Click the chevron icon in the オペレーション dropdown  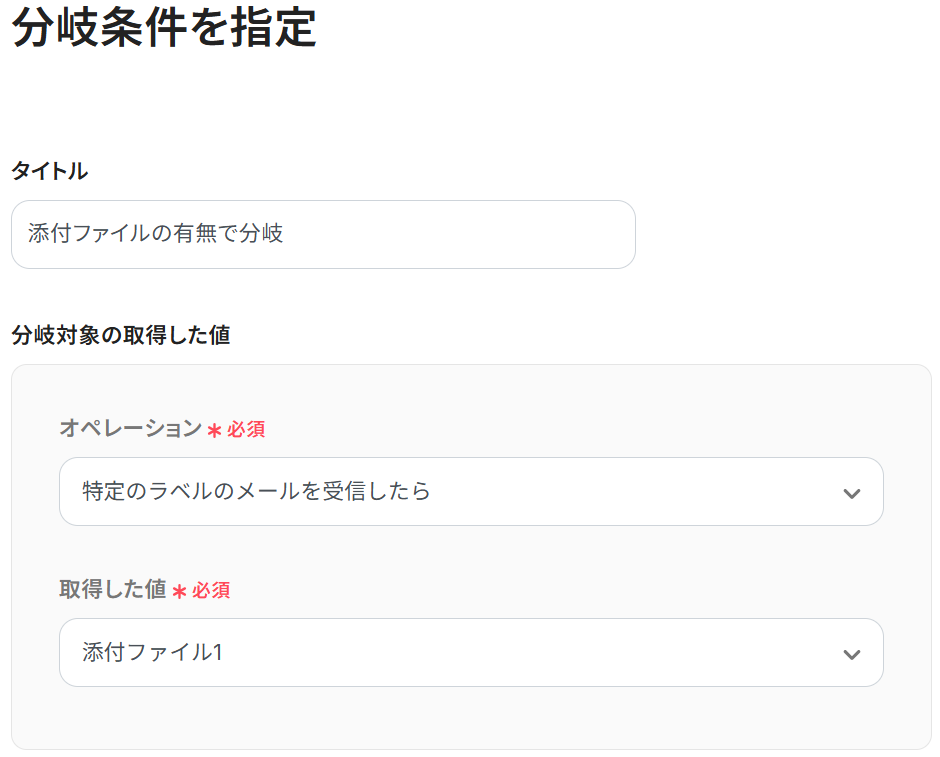coord(851,493)
